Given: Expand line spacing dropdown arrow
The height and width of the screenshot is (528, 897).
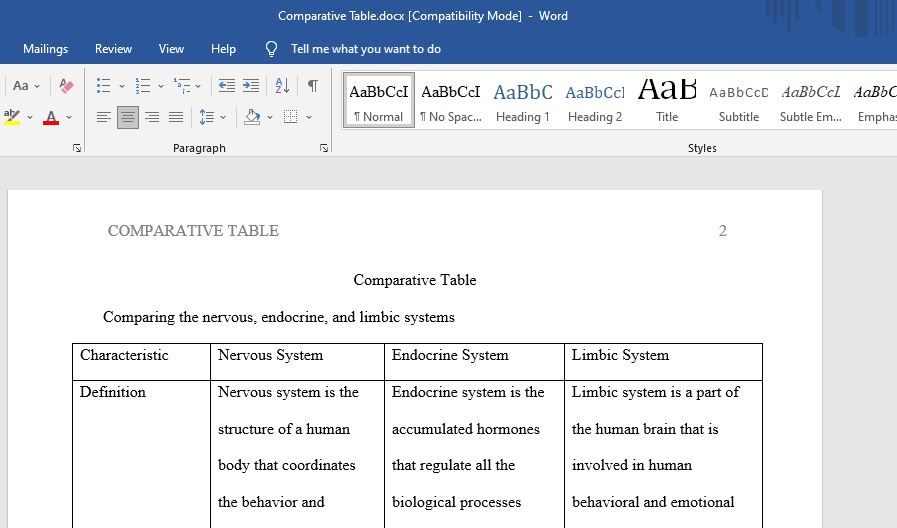Looking at the screenshot, I should (x=223, y=118).
